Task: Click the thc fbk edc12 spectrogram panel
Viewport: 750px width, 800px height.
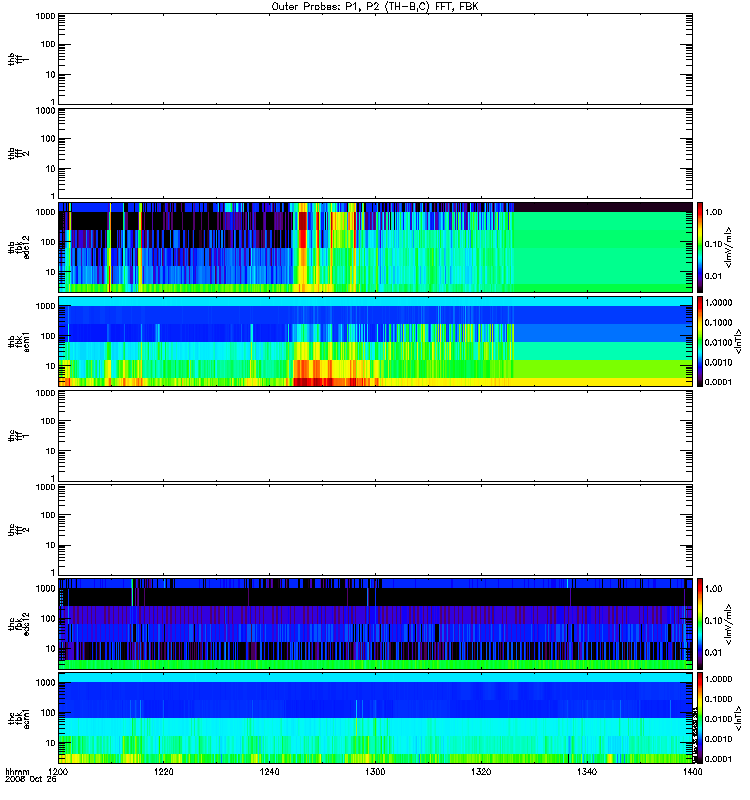Action: (x=375, y=623)
